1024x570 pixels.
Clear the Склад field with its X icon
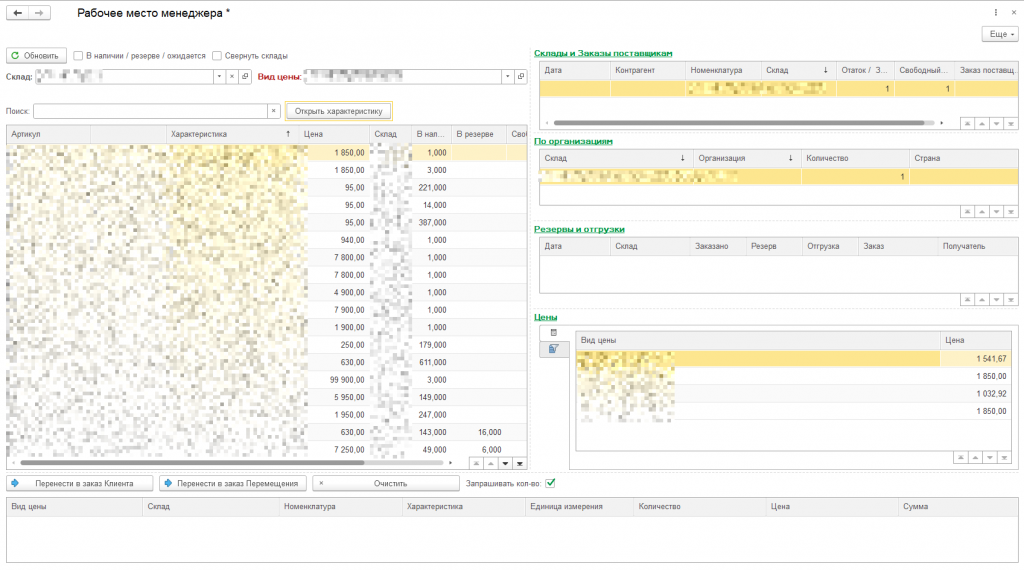pyautogui.click(x=232, y=76)
